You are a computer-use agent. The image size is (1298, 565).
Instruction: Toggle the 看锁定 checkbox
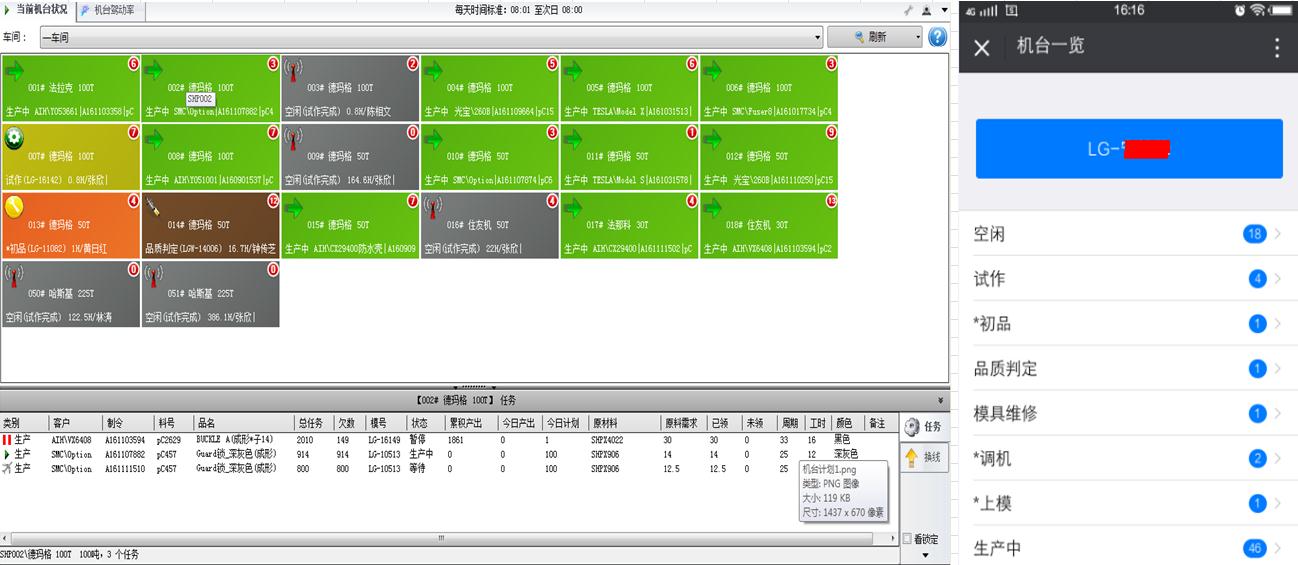point(907,539)
